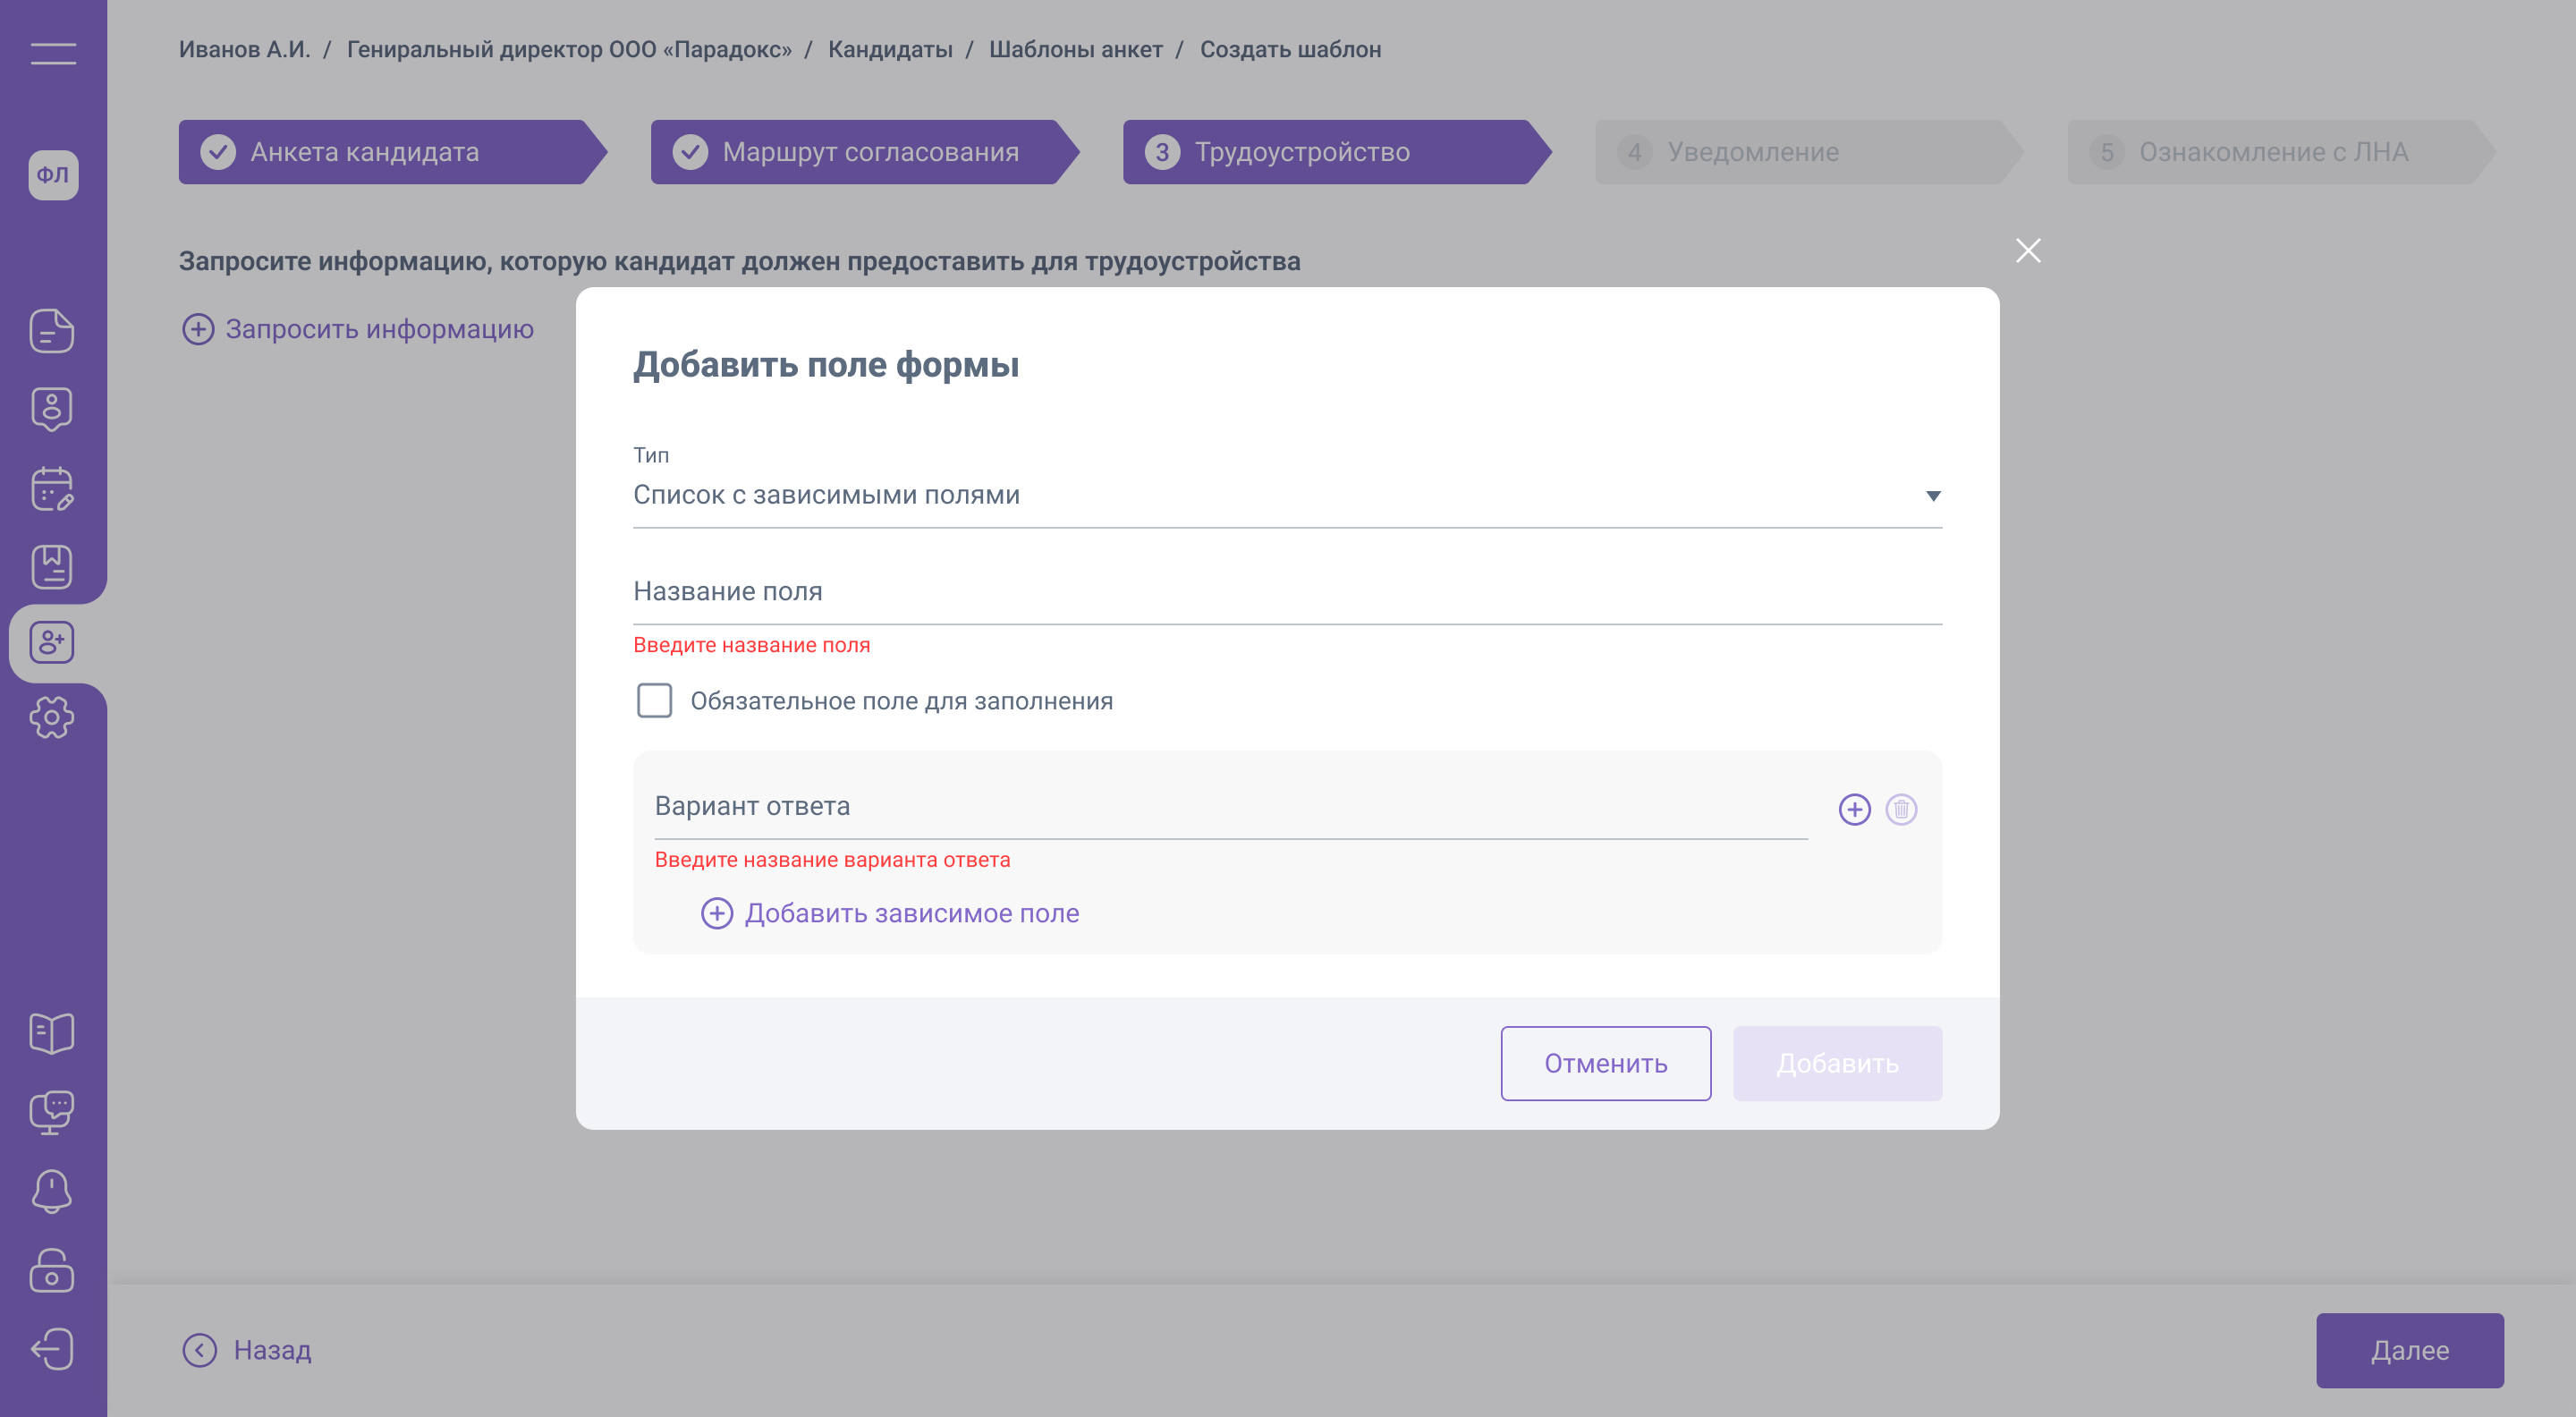Open the settings gear in sidebar
Viewport: 2576px width, 1417px height.
[52, 717]
